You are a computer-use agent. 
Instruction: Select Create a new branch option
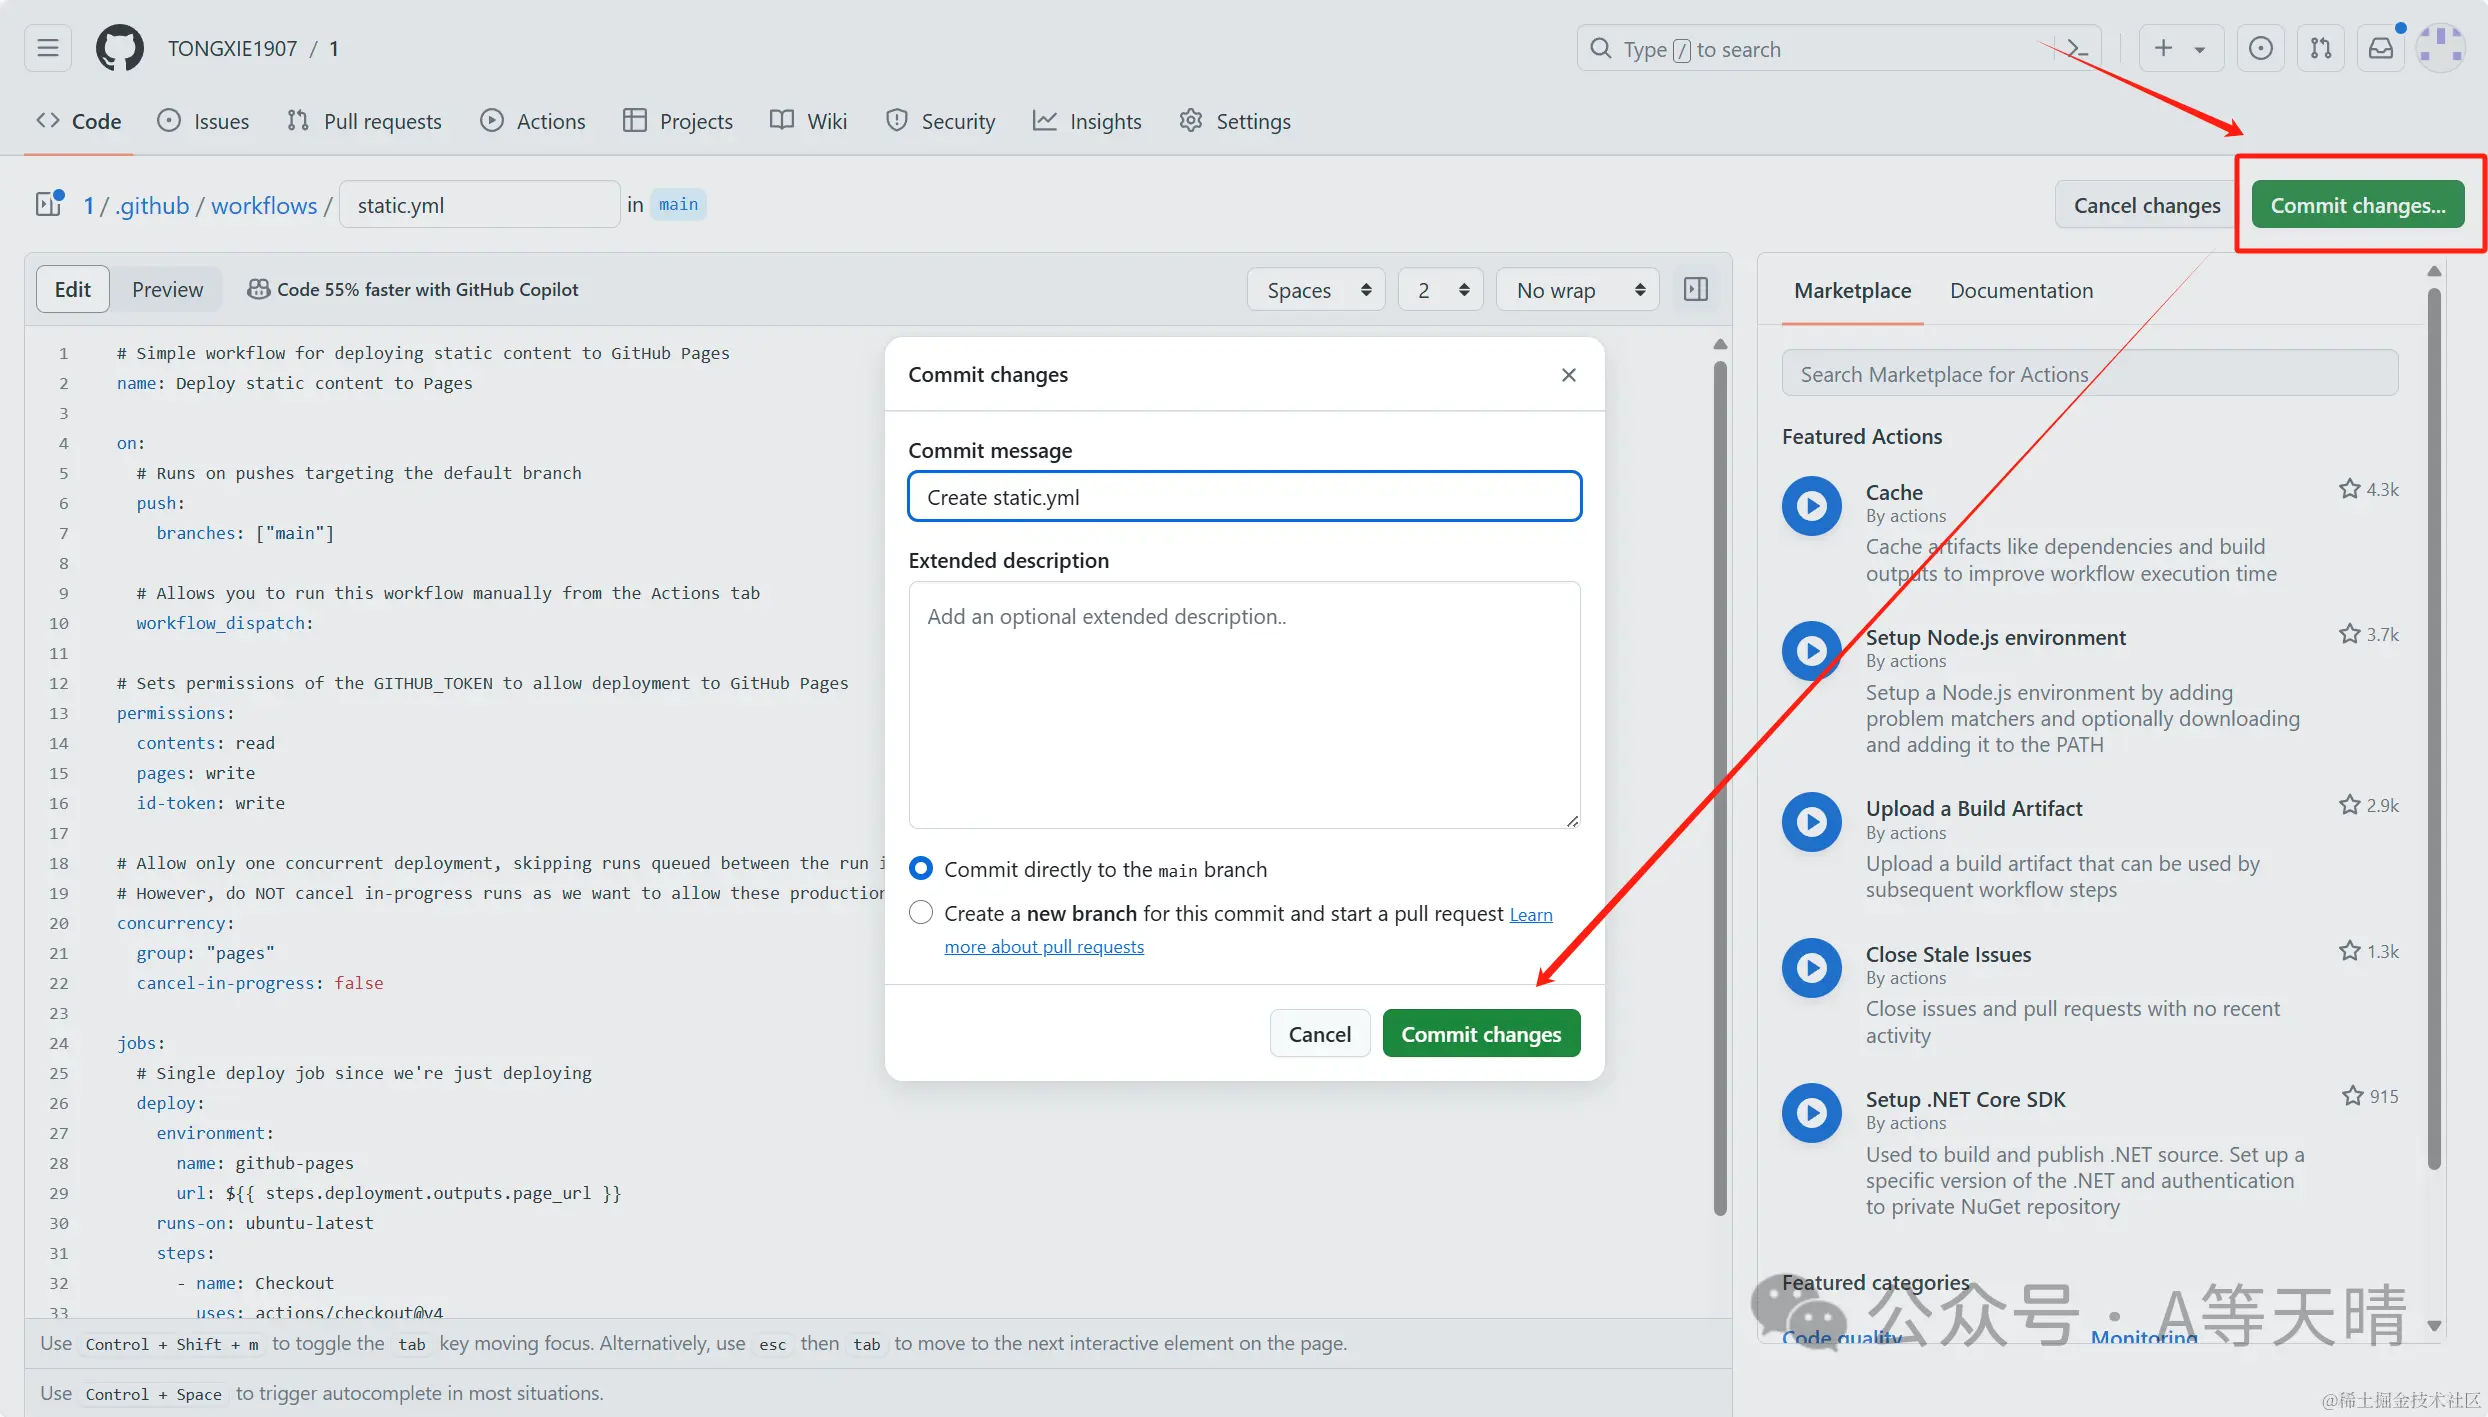[x=921, y=913]
